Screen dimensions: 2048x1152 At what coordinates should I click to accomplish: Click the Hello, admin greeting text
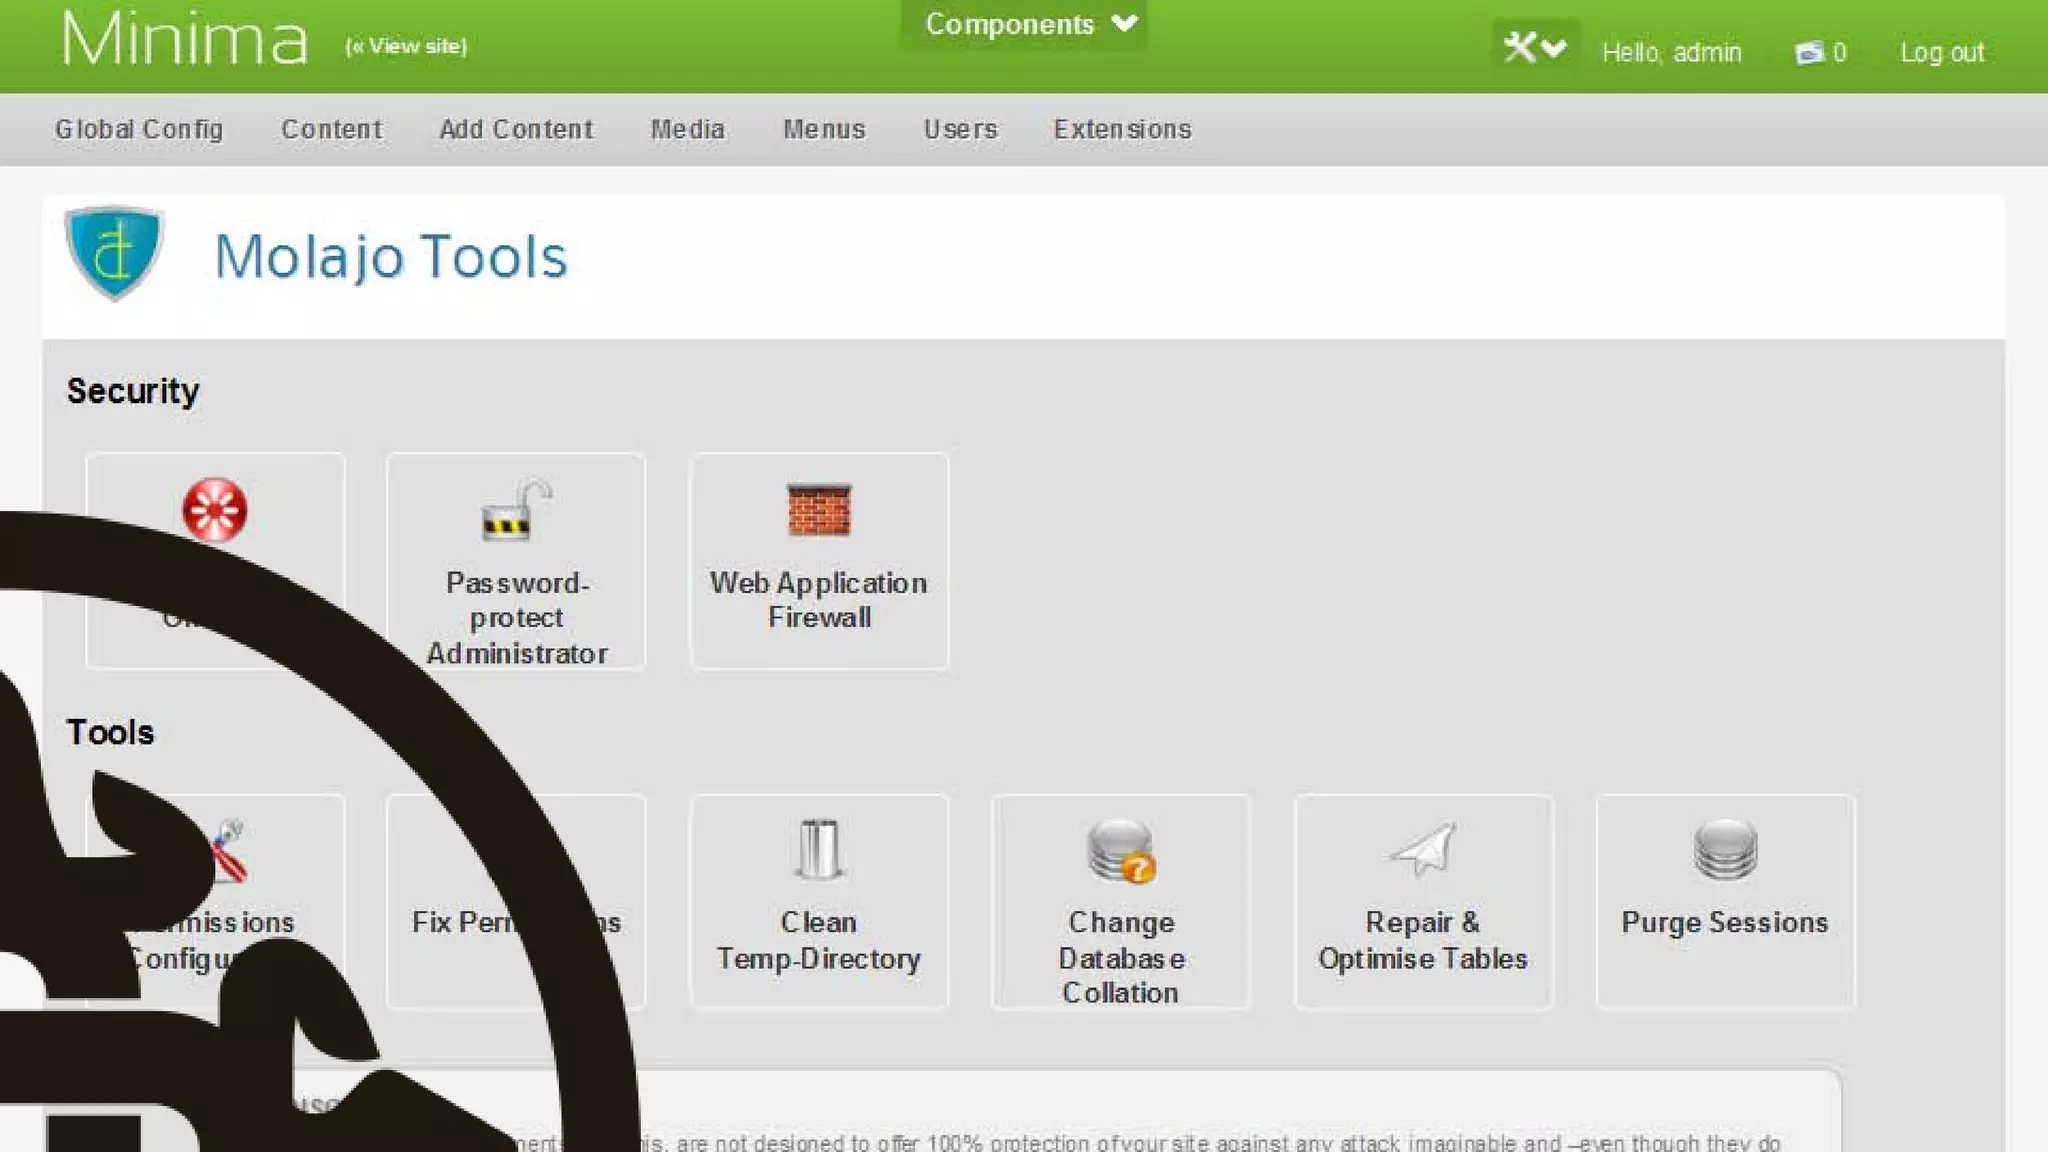[1671, 53]
